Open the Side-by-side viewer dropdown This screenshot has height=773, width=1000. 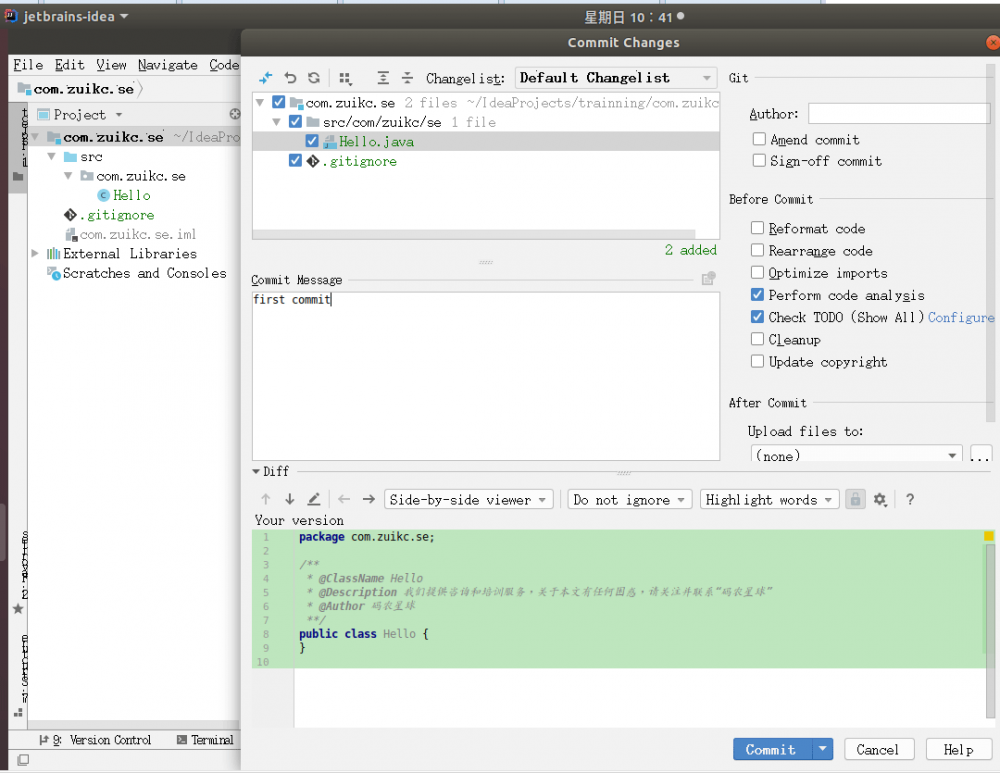[x=468, y=499]
